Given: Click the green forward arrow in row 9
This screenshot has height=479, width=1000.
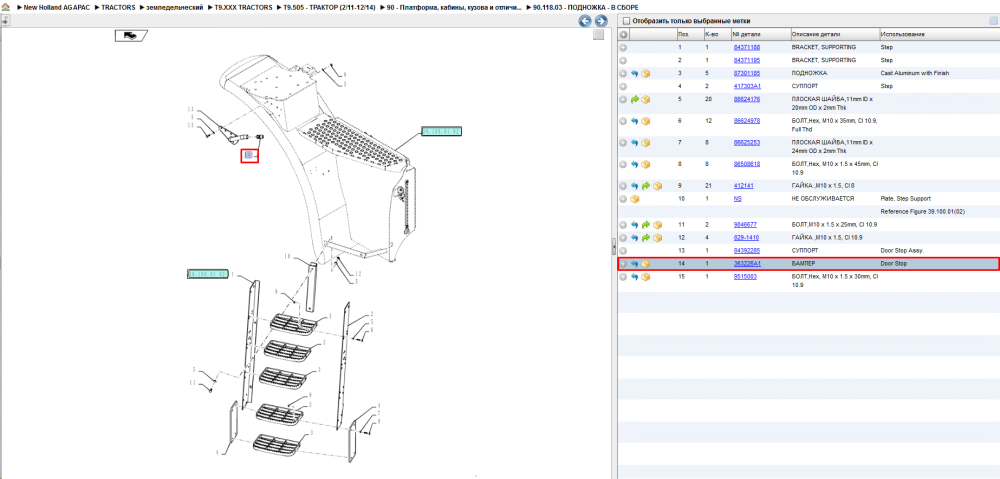Looking at the screenshot, I should (645, 186).
